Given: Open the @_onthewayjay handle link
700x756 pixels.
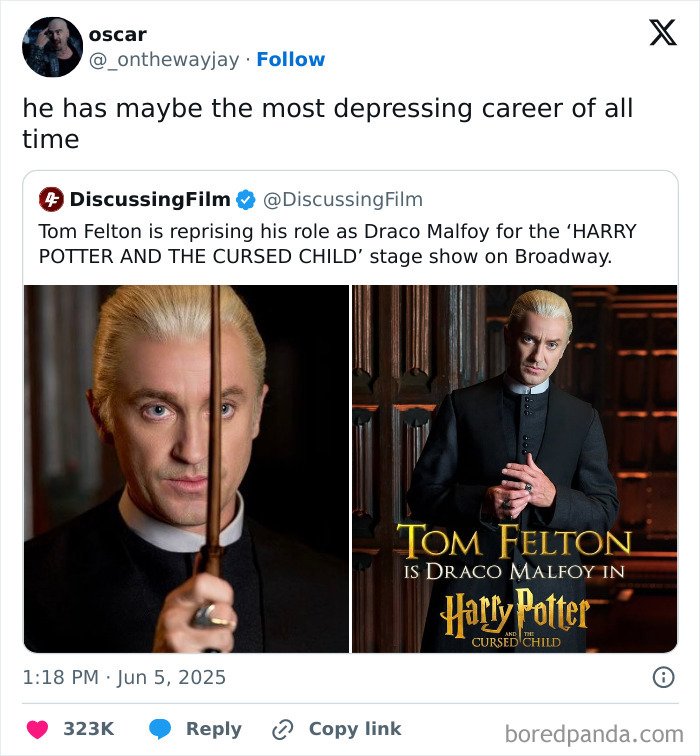Looking at the screenshot, I should tap(165, 59).
